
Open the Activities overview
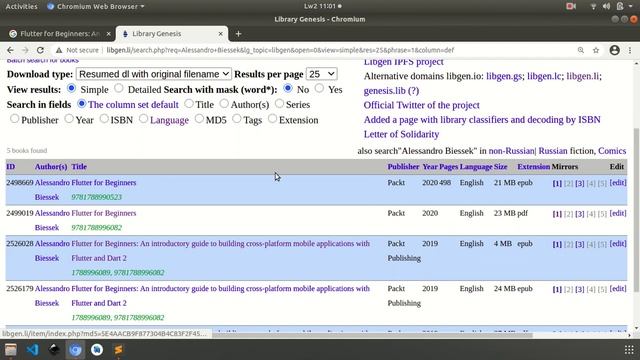(x=21, y=6)
